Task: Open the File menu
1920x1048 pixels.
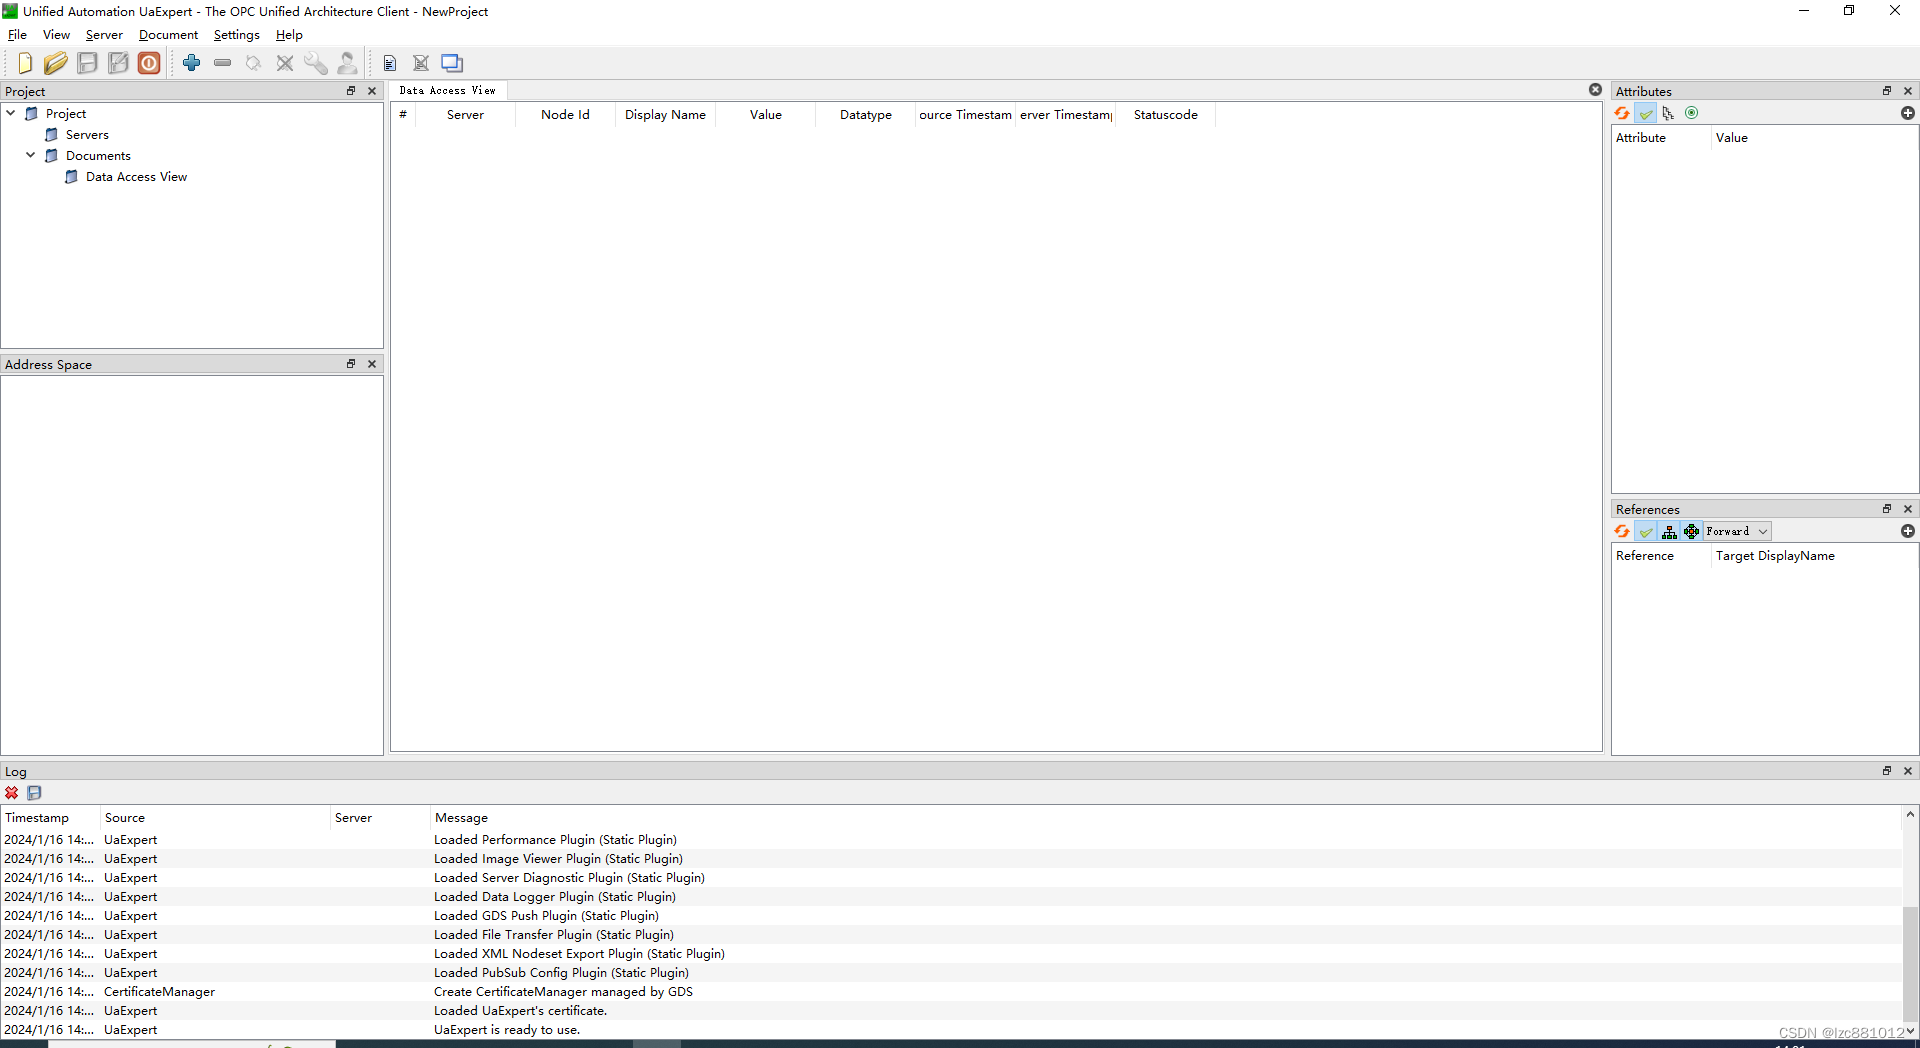Action: pyautogui.click(x=17, y=35)
